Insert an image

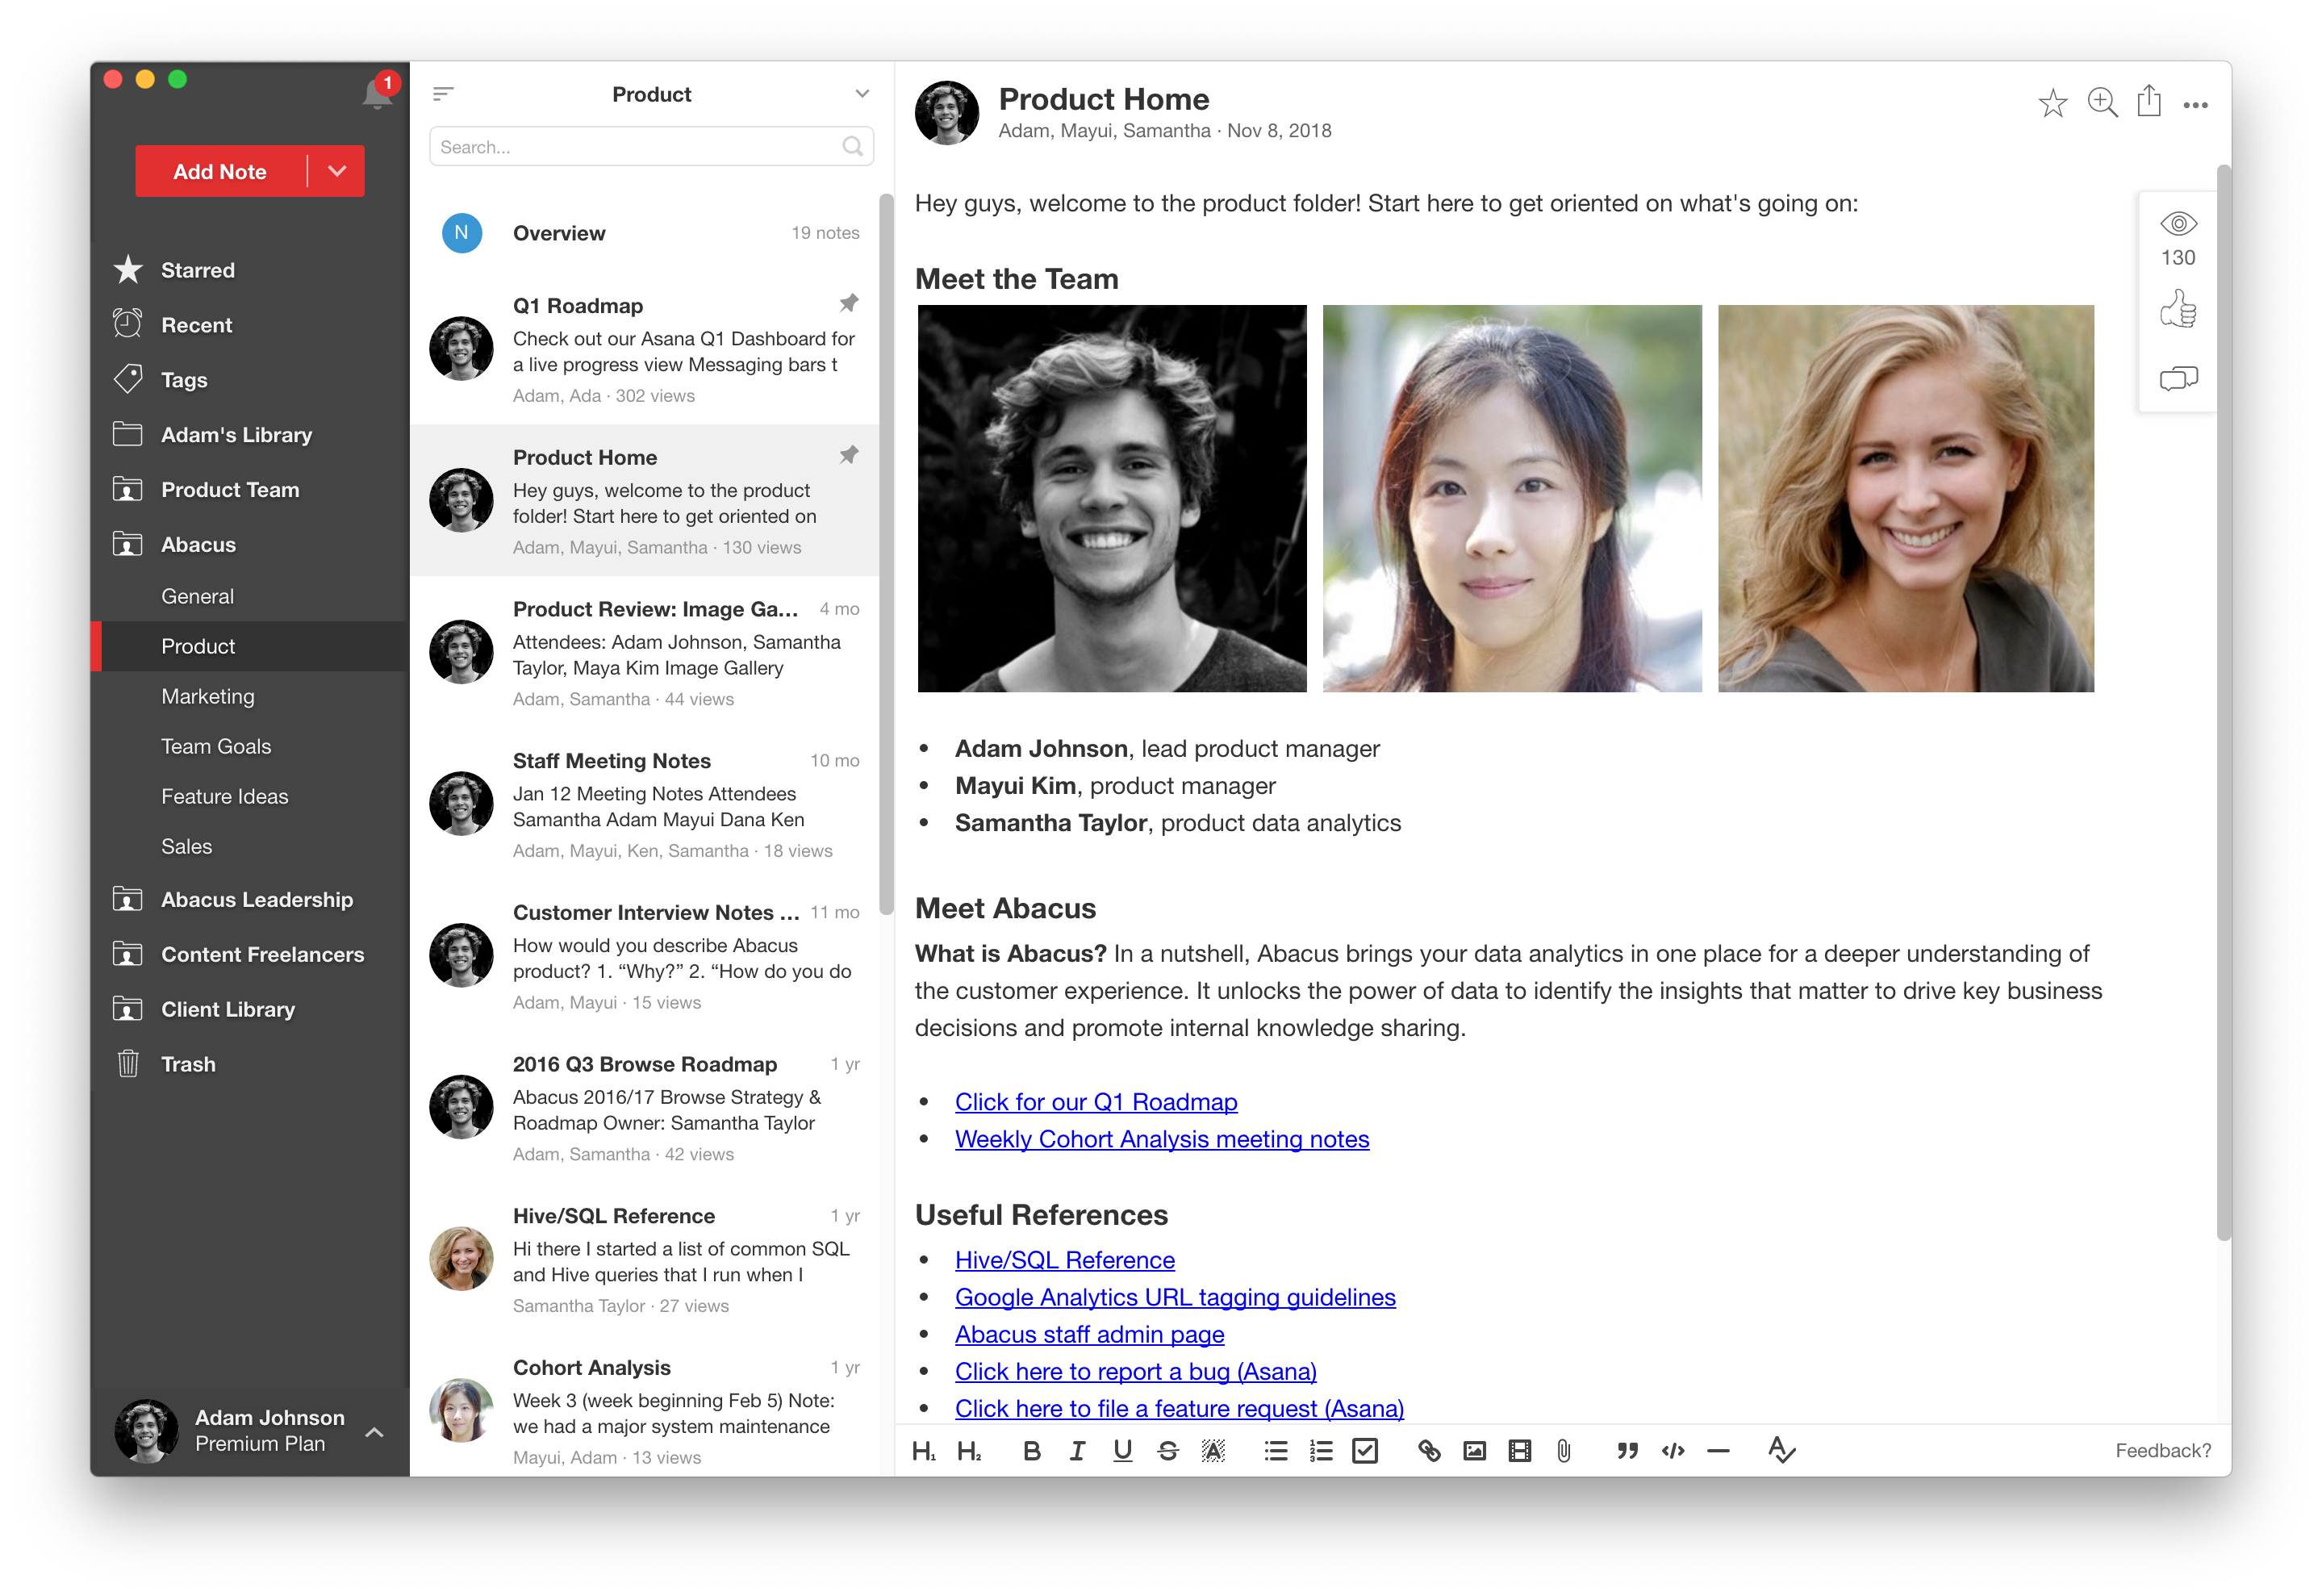click(x=1474, y=1451)
